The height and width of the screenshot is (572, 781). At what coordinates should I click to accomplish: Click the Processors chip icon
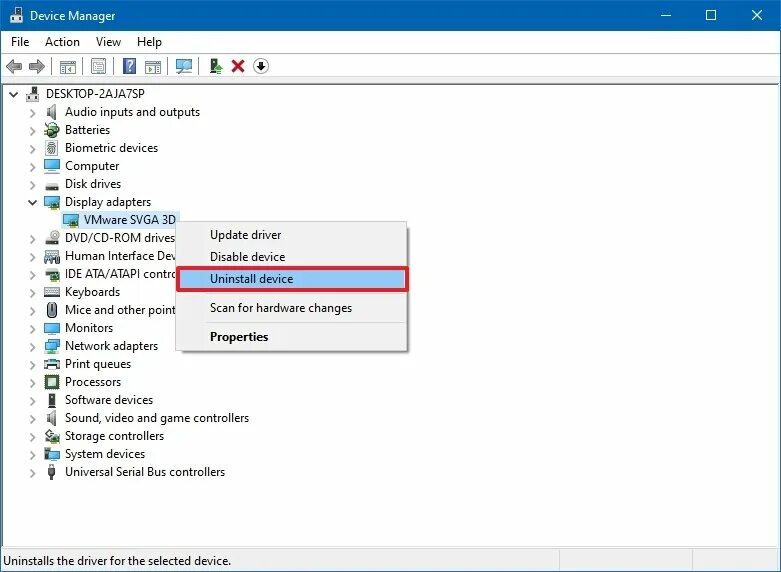click(x=52, y=382)
